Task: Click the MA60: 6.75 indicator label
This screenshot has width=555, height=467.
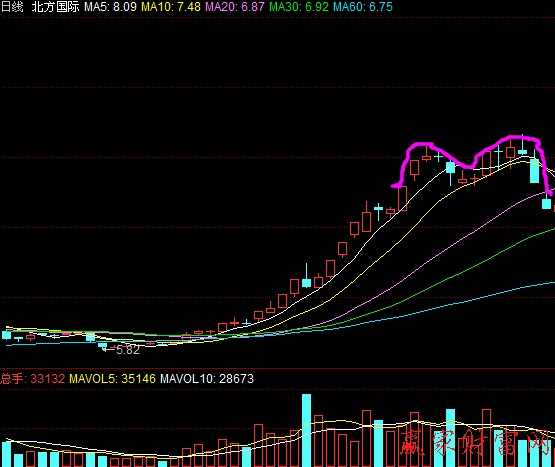Action: pyautogui.click(x=363, y=7)
